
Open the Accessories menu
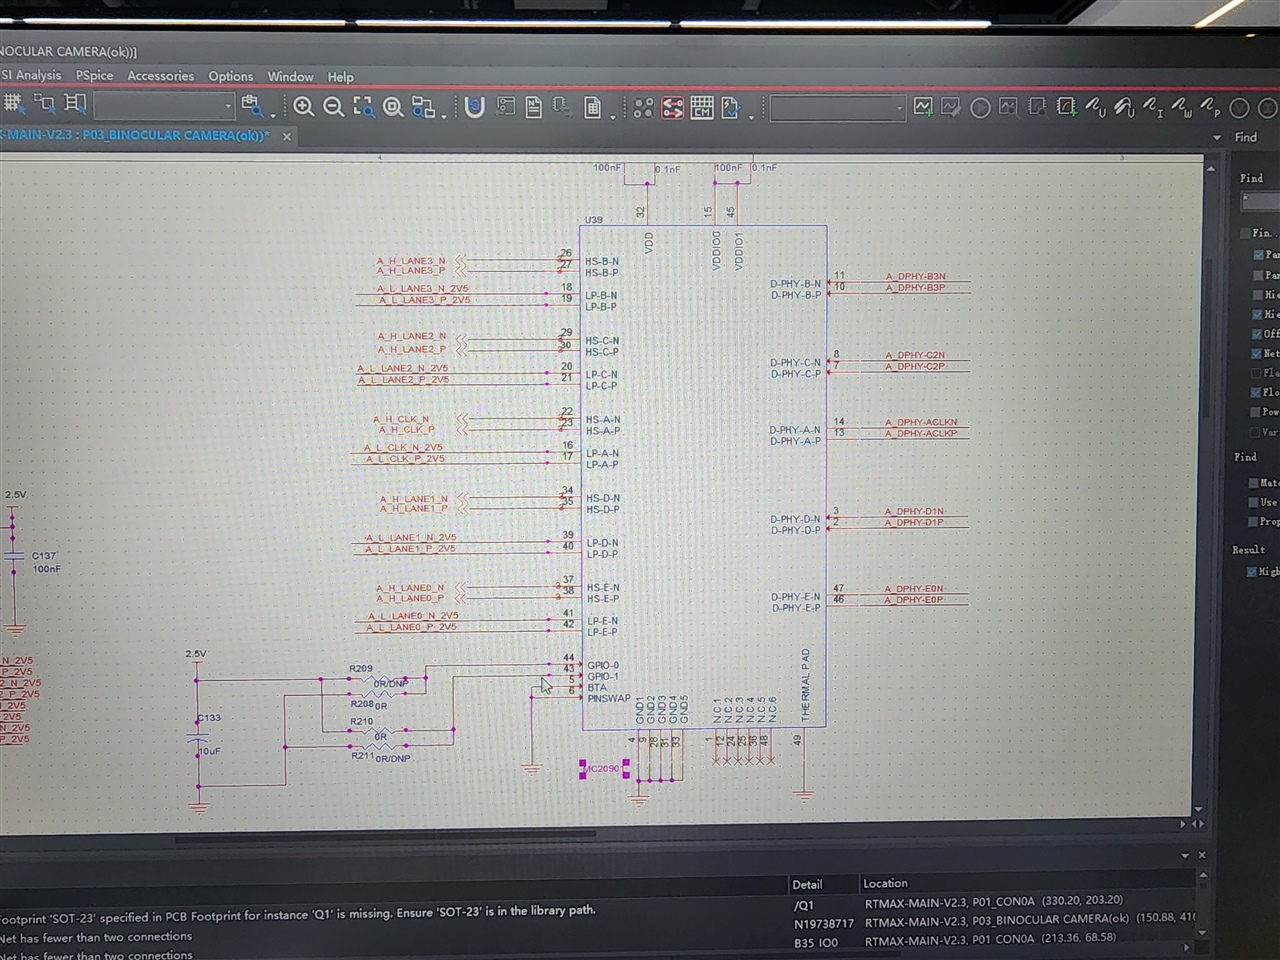tap(160, 76)
